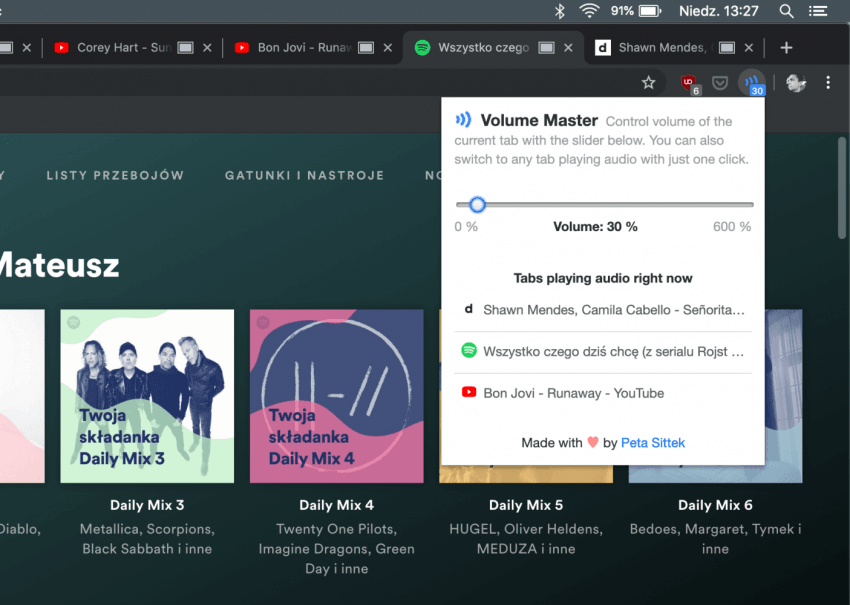Open macOS Bluetooth menu bar icon

click(559, 11)
